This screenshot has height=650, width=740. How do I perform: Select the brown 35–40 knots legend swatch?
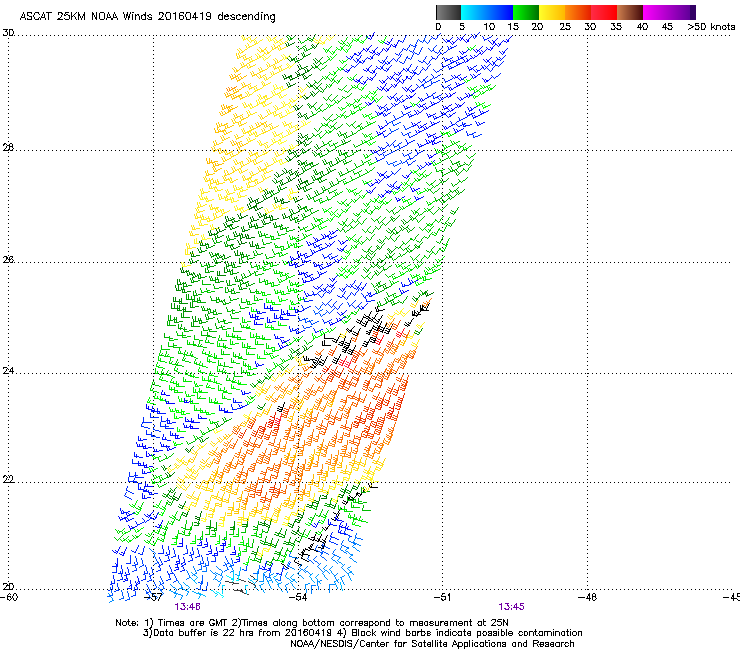coord(630,12)
